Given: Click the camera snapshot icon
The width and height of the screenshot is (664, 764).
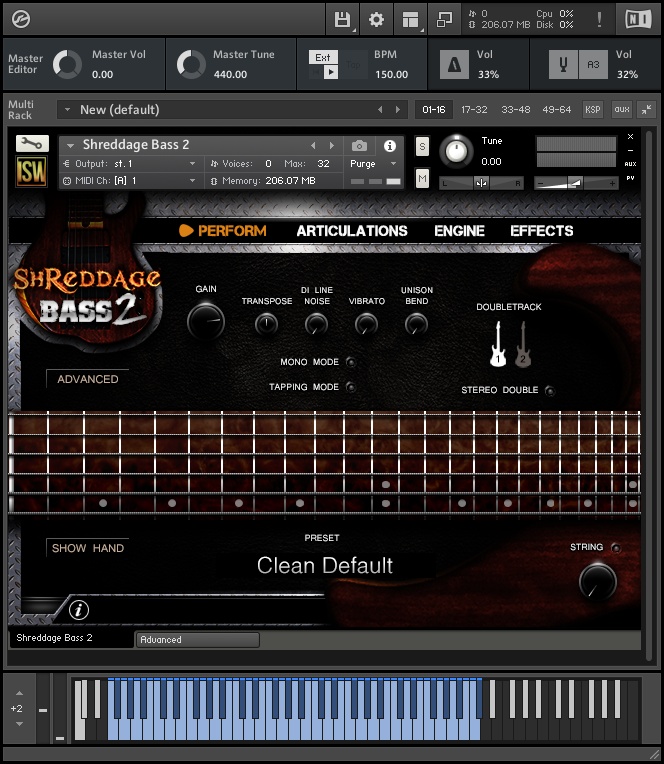Looking at the screenshot, I should [x=359, y=146].
